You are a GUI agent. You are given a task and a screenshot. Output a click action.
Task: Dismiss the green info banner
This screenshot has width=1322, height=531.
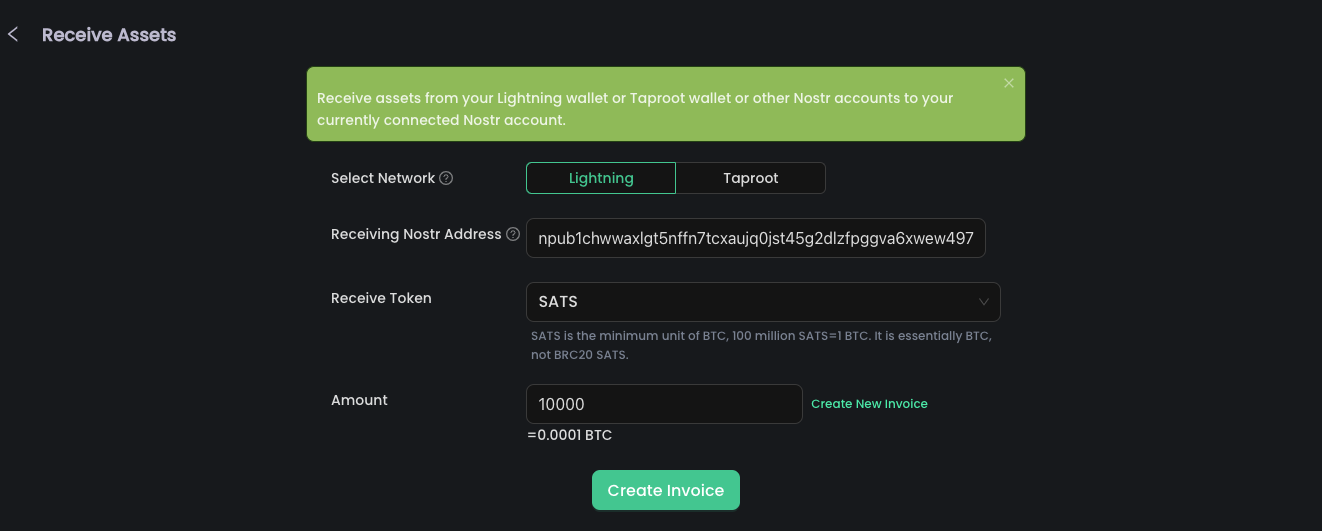[1009, 83]
